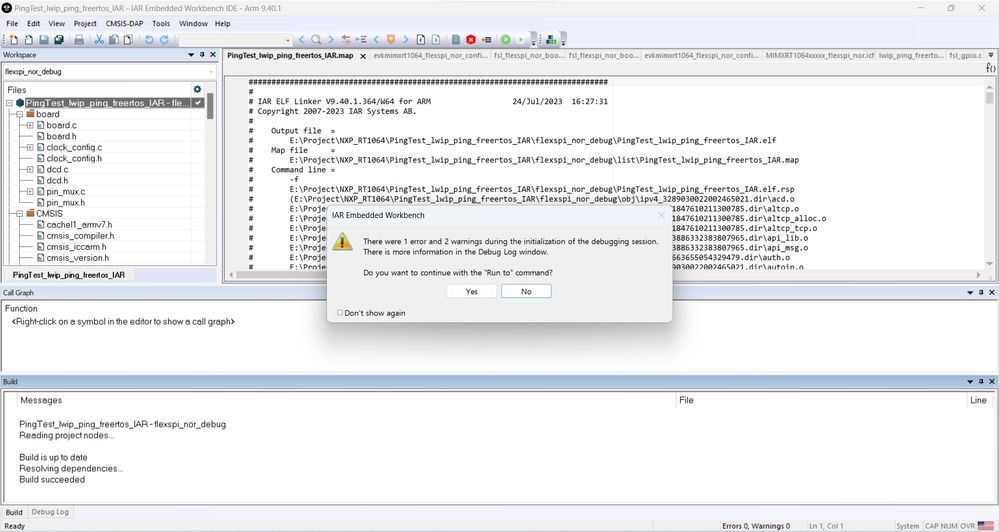Tick the Don't show again checkbox

click(x=340, y=313)
